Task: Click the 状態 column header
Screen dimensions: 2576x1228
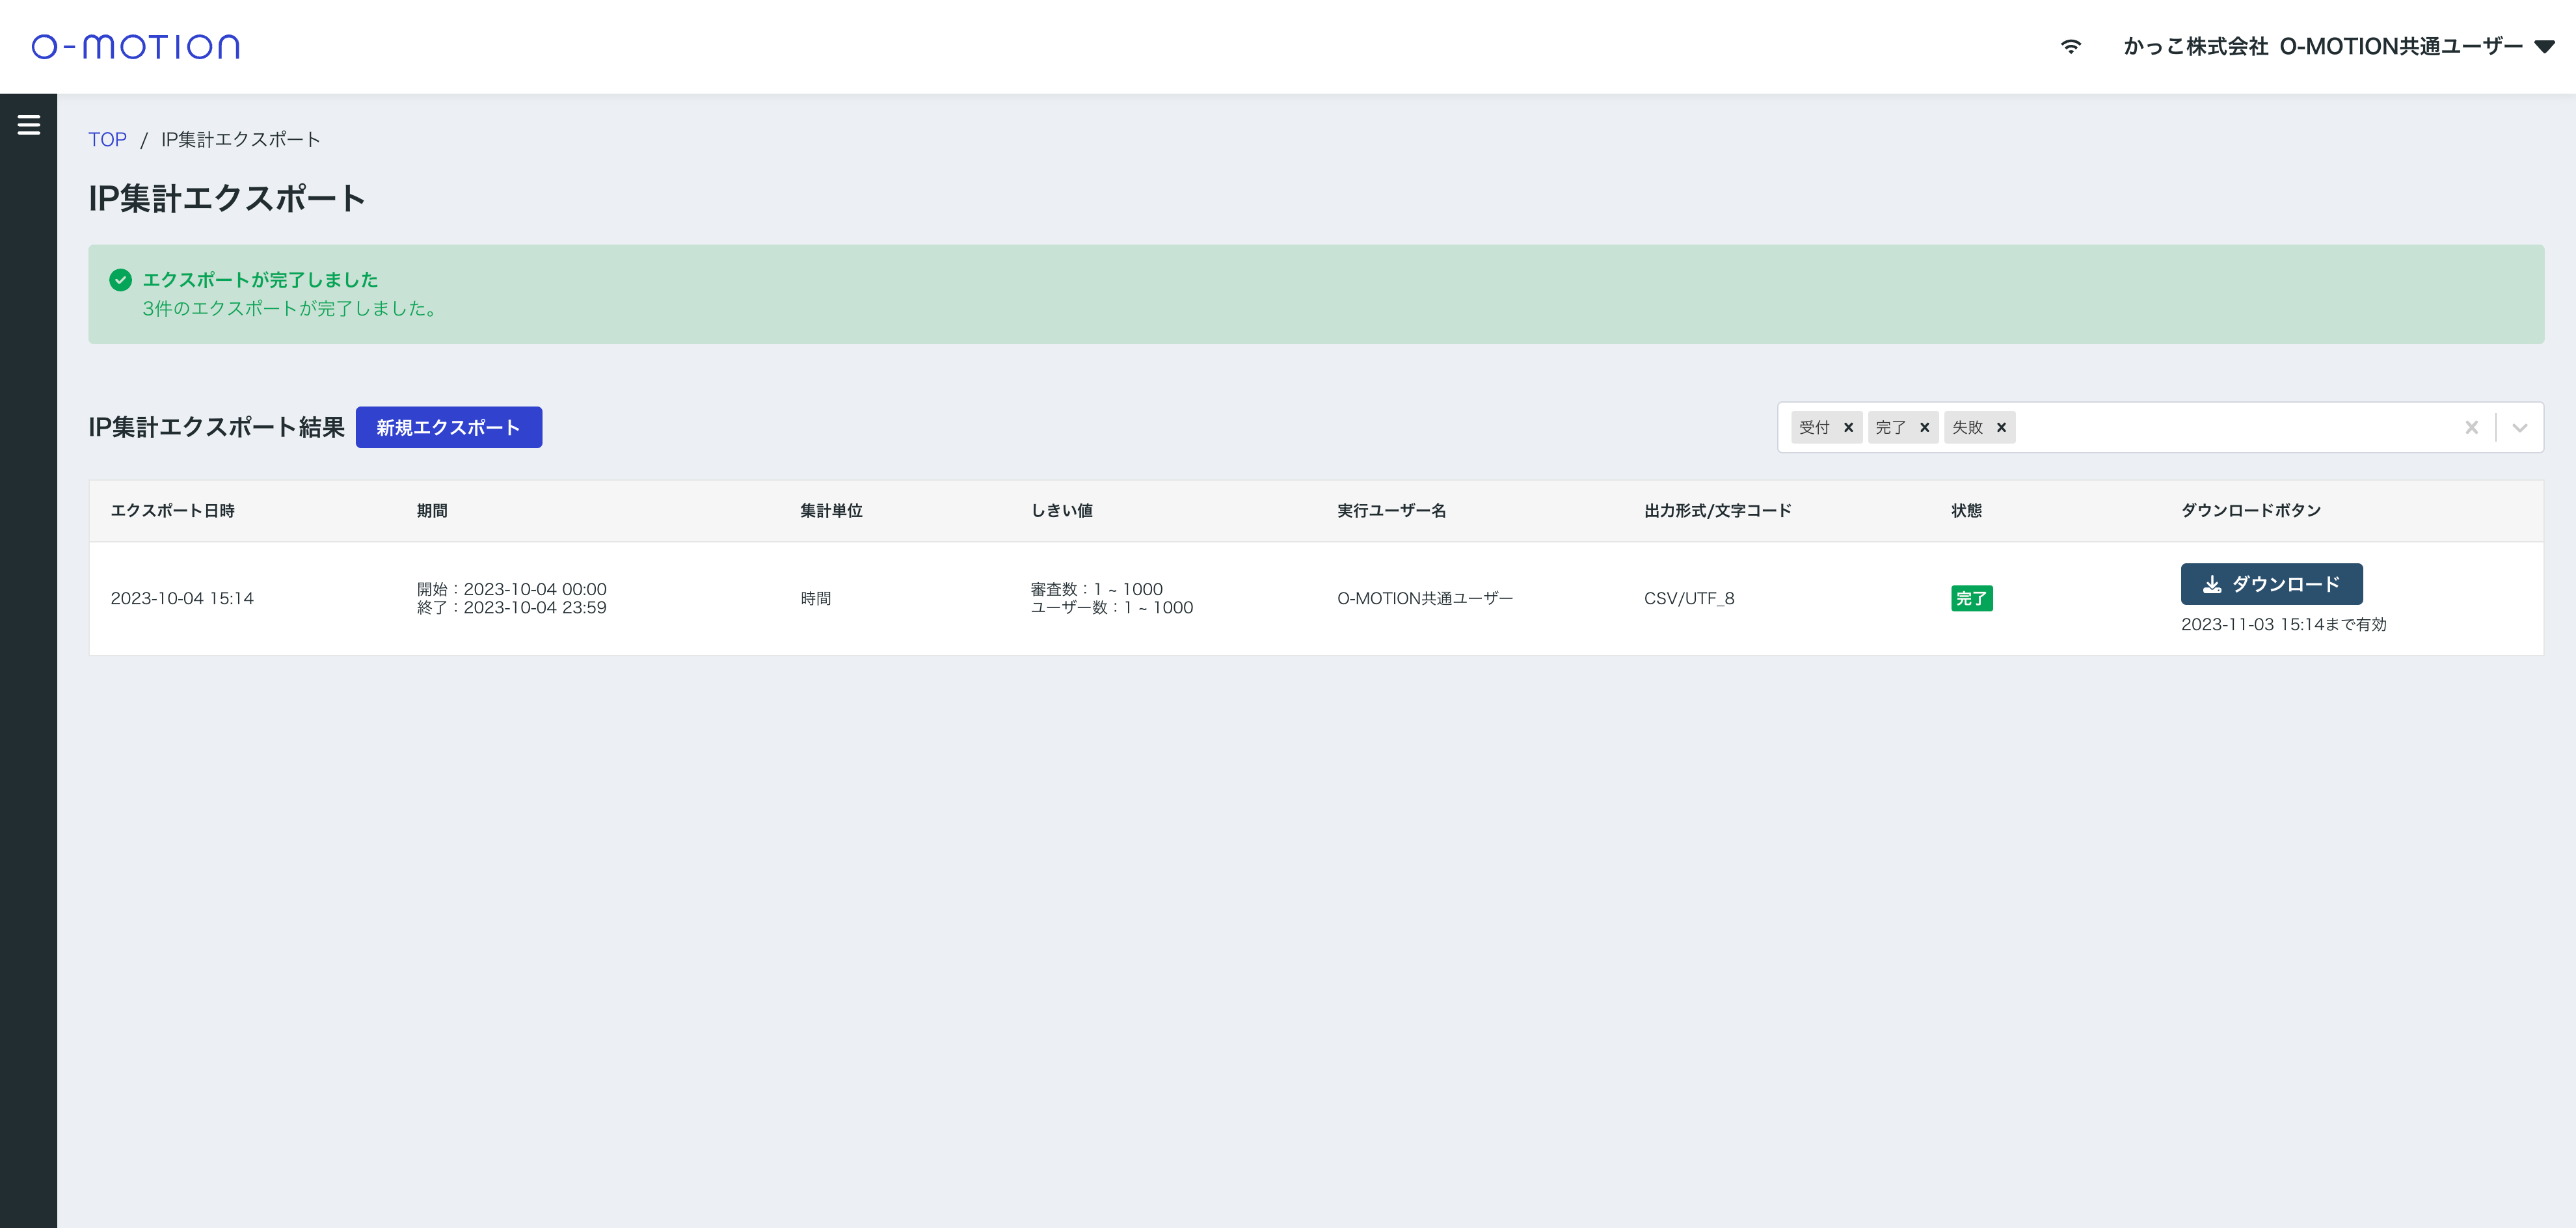Action: tap(1966, 511)
